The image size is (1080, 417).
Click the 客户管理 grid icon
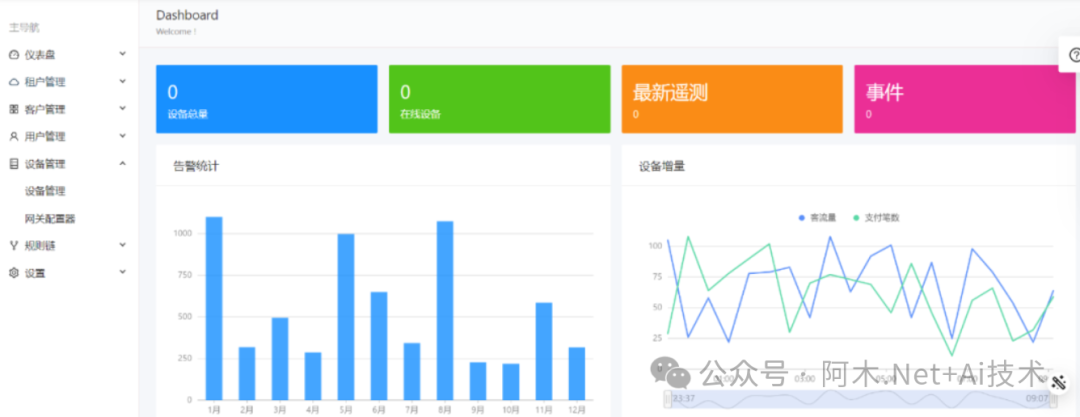[14, 109]
